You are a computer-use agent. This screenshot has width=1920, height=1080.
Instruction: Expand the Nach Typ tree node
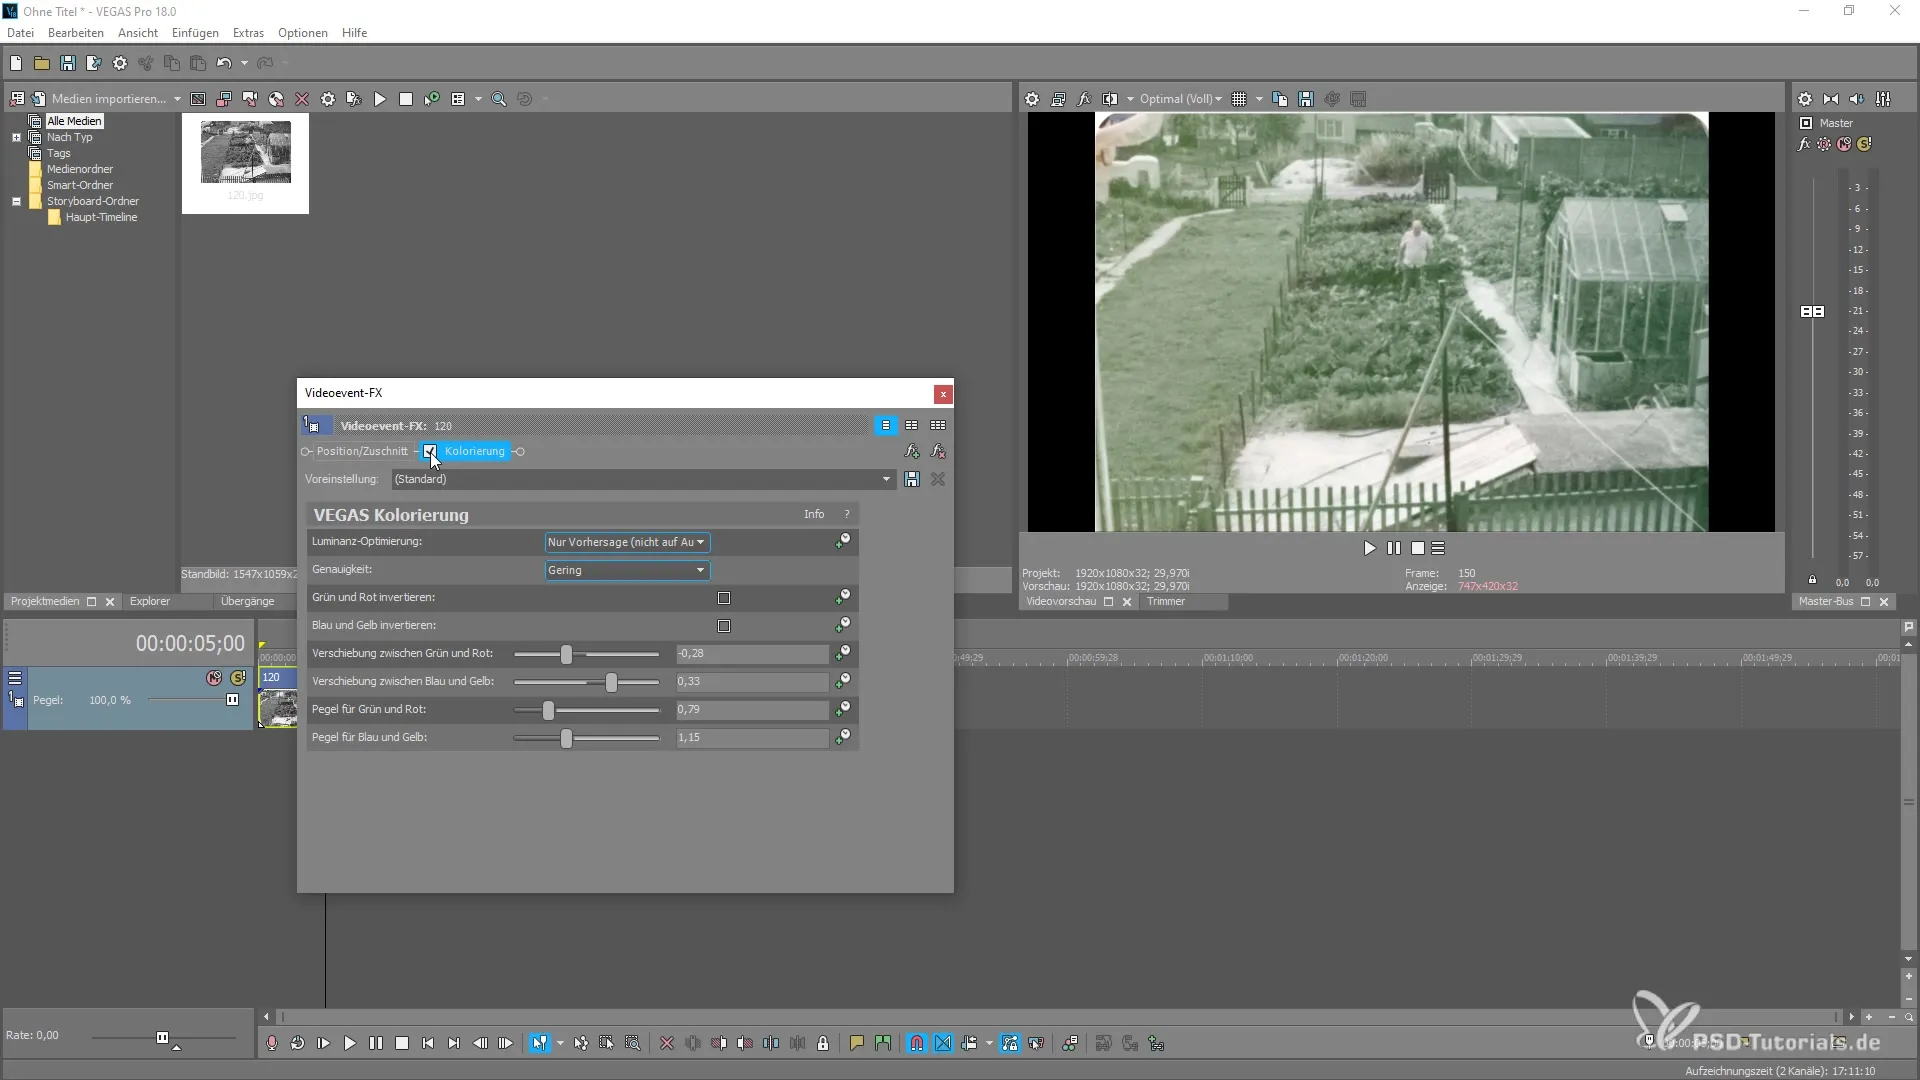(x=16, y=138)
